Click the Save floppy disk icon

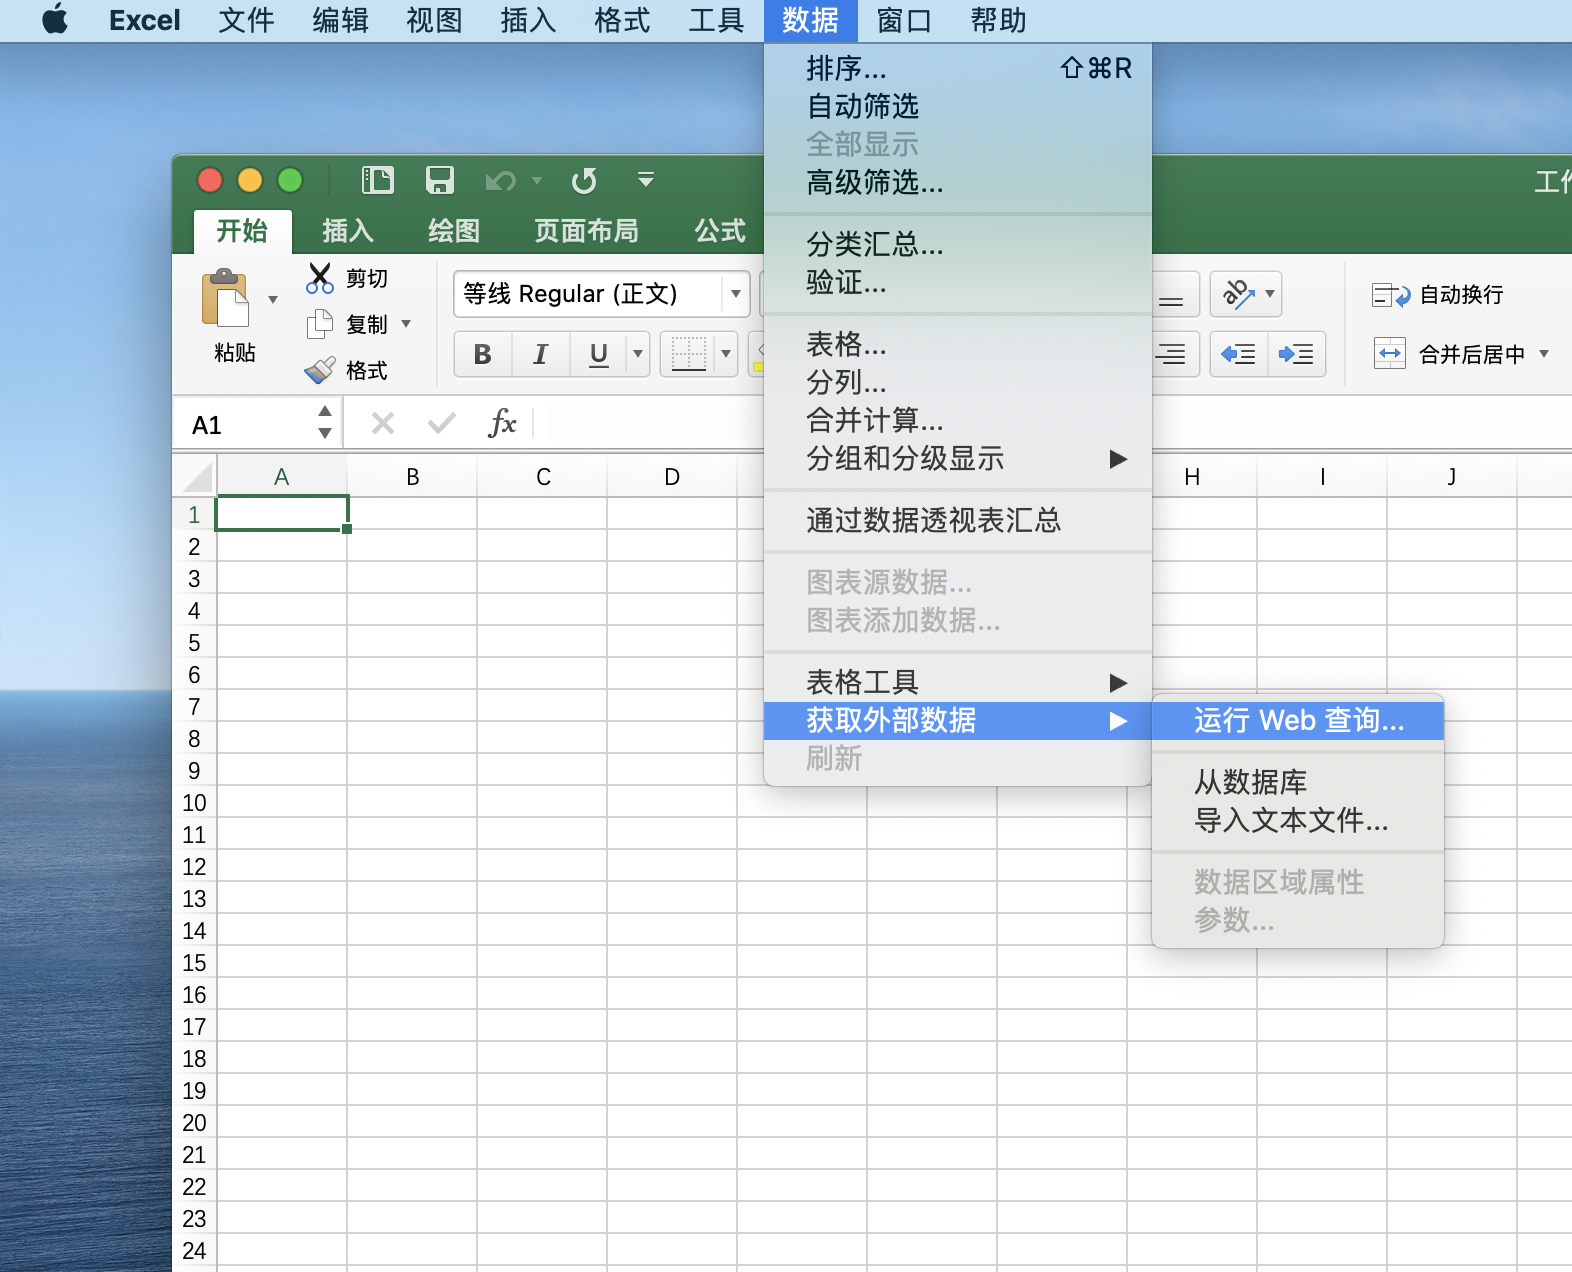coord(440,180)
